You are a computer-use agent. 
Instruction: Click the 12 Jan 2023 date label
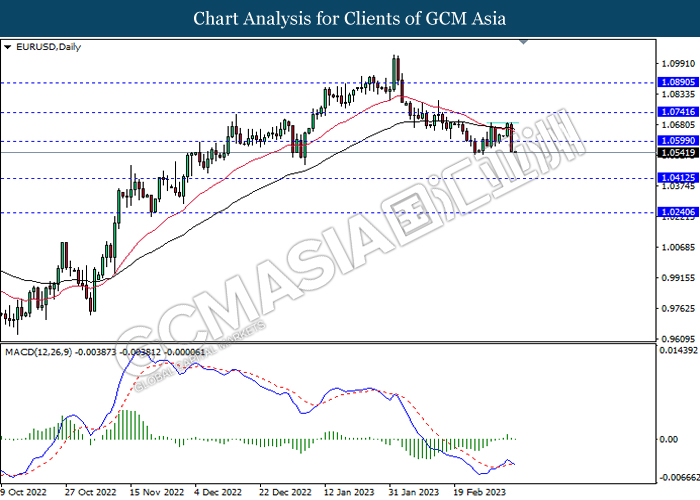(349, 492)
